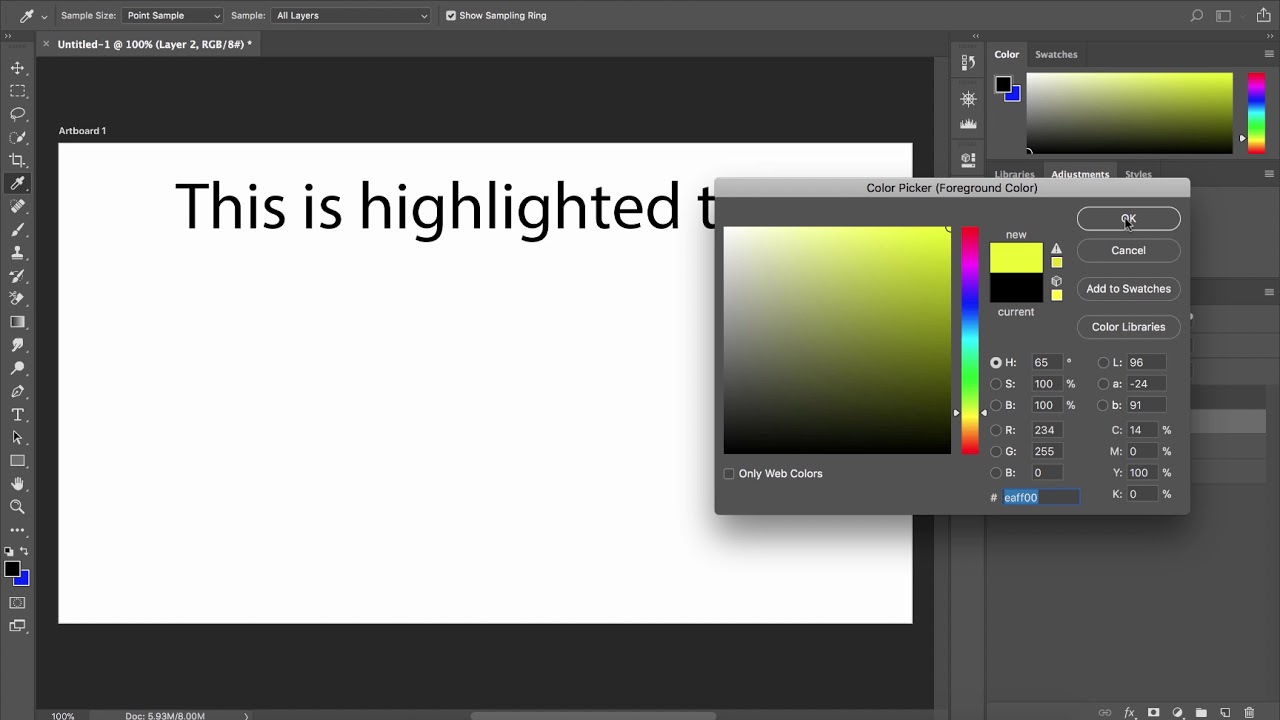The height and width of the screenshot is (720, 1280).
Task: Click Cancel in the Color Picker
Action: click(x=1129, y=251)
